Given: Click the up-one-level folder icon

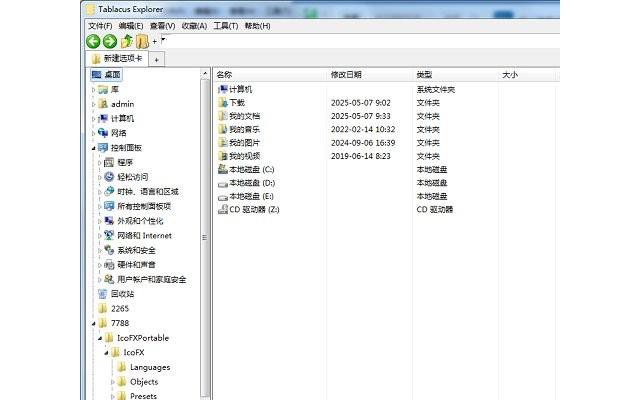Looking at the screenshot, I should click(127, 41).
